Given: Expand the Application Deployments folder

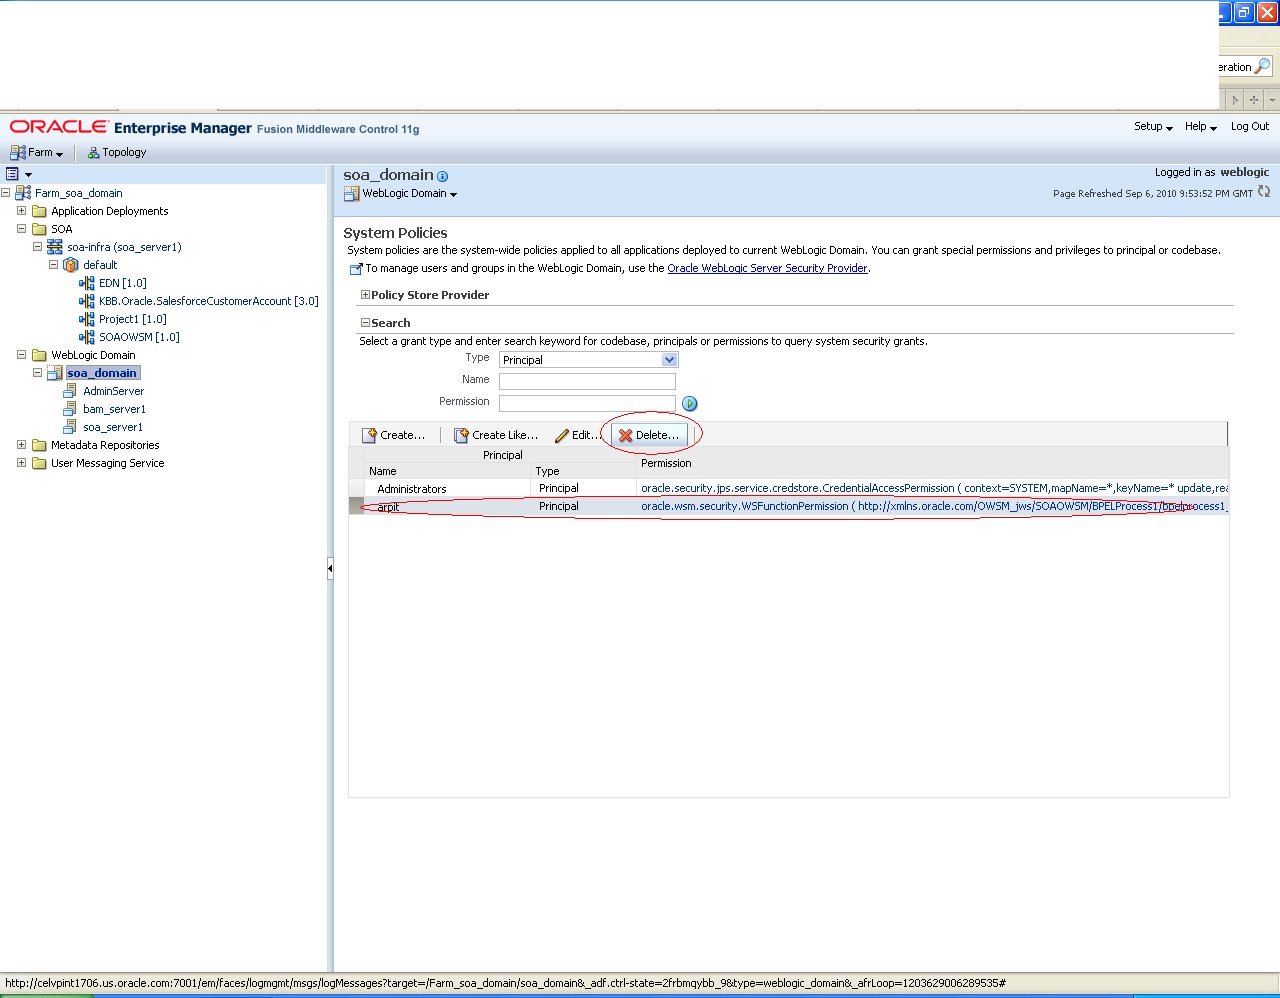Looking at the screenshot, I should [22, 211].
